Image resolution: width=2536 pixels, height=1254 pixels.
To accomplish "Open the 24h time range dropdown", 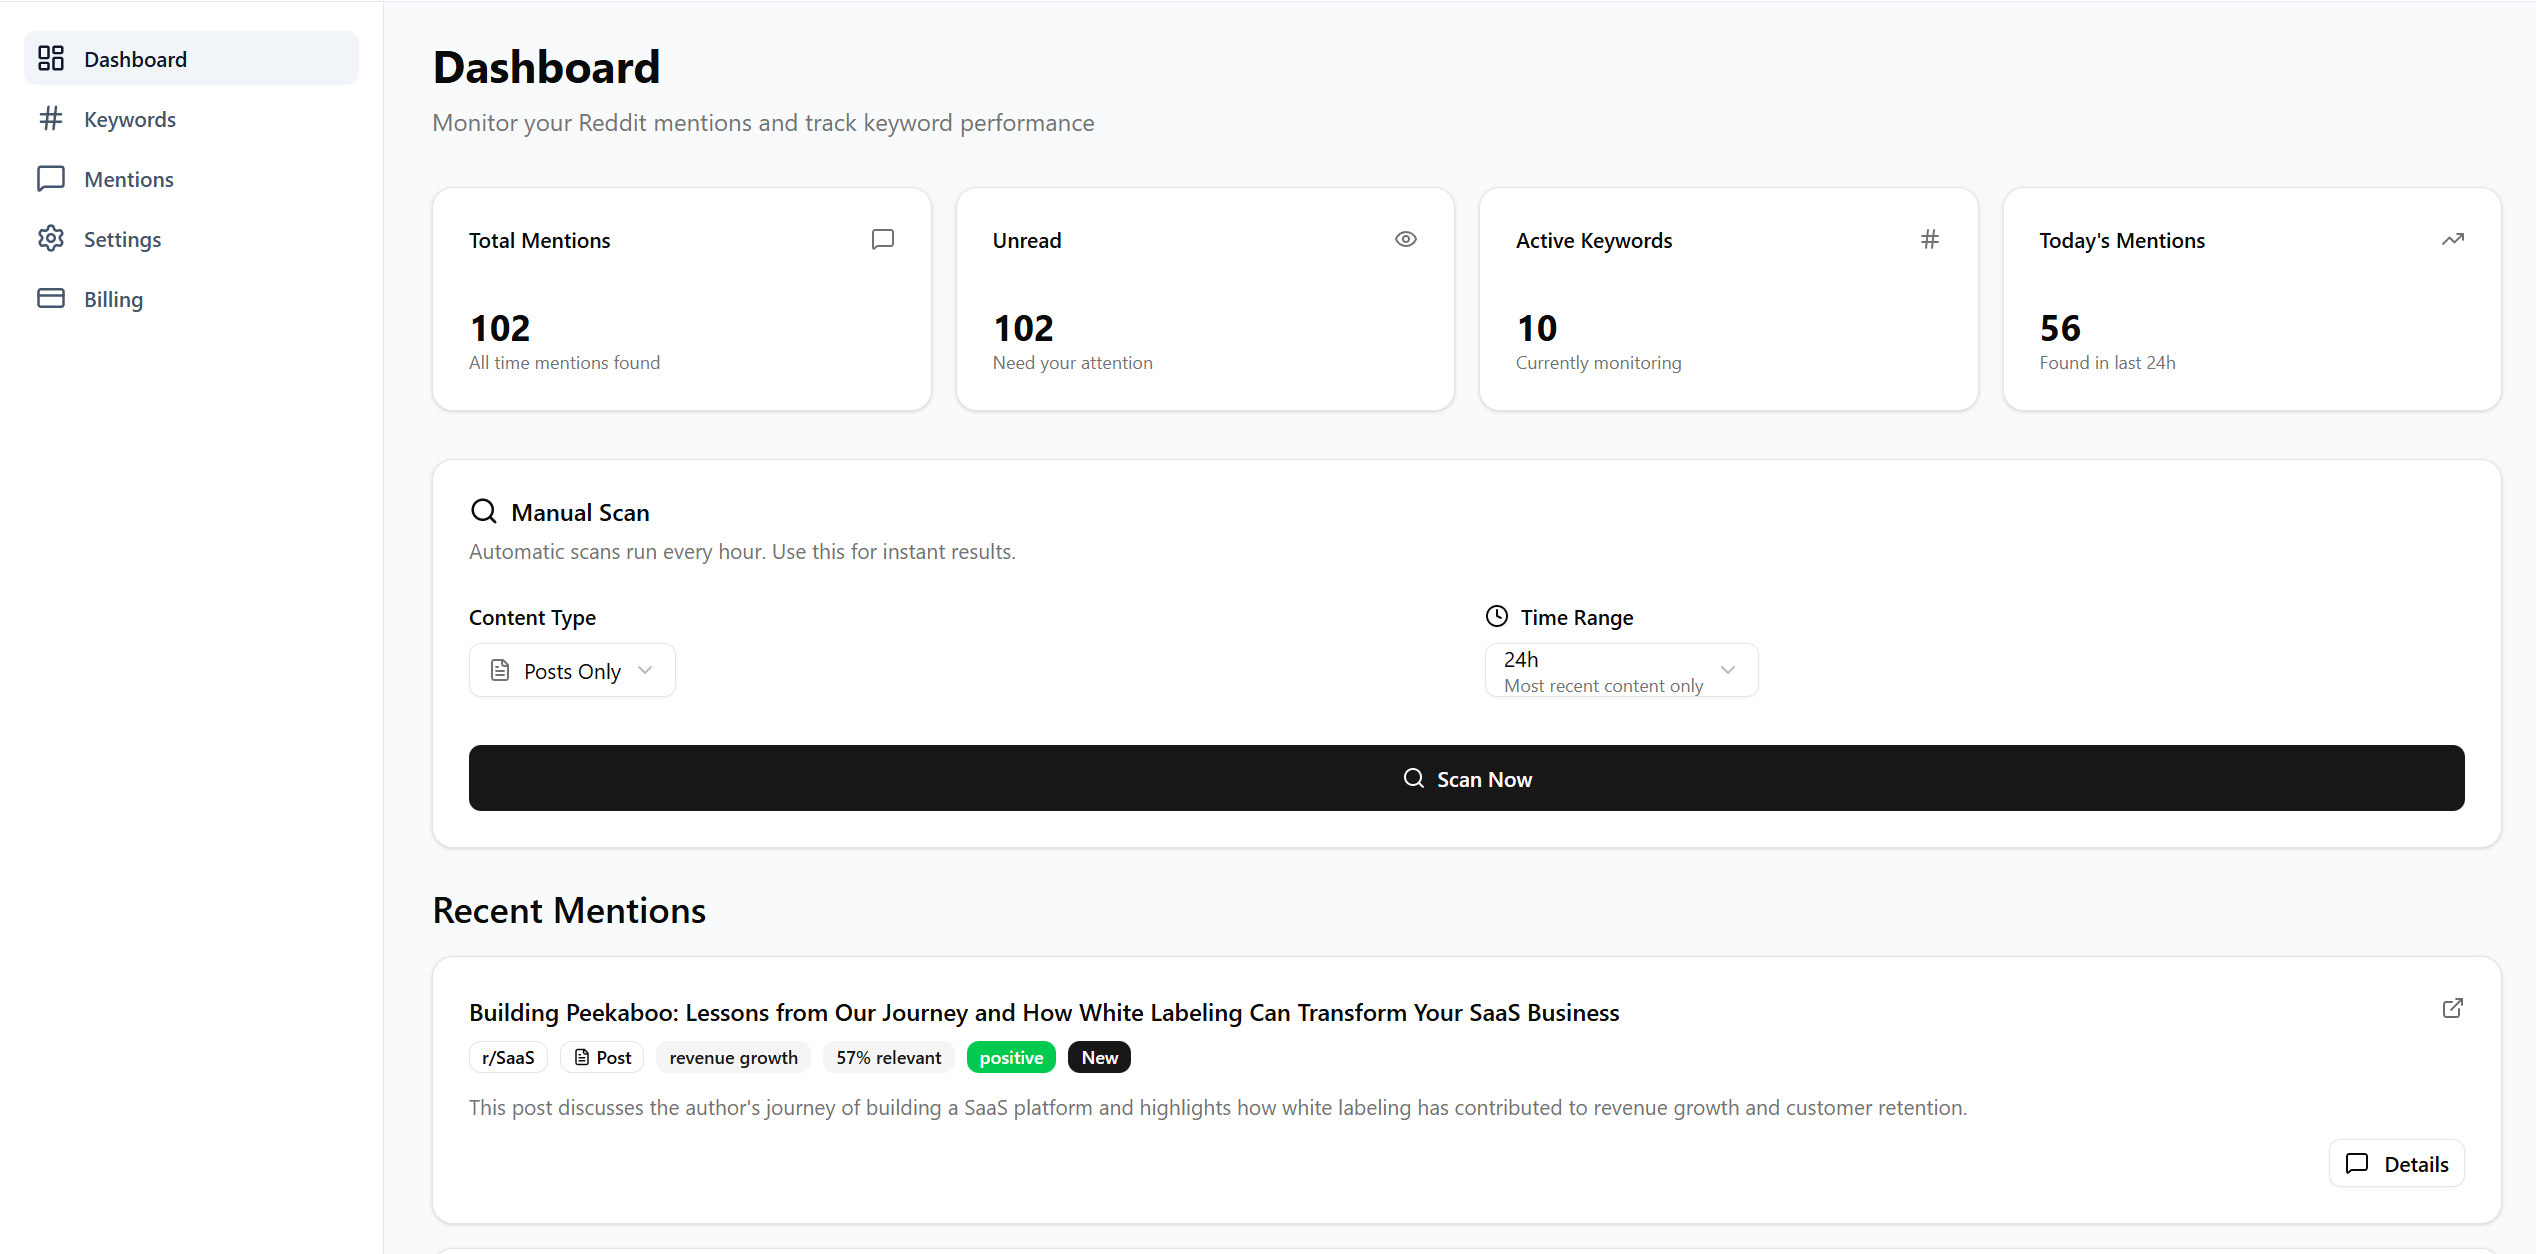I will click(x=1620, y=670).
